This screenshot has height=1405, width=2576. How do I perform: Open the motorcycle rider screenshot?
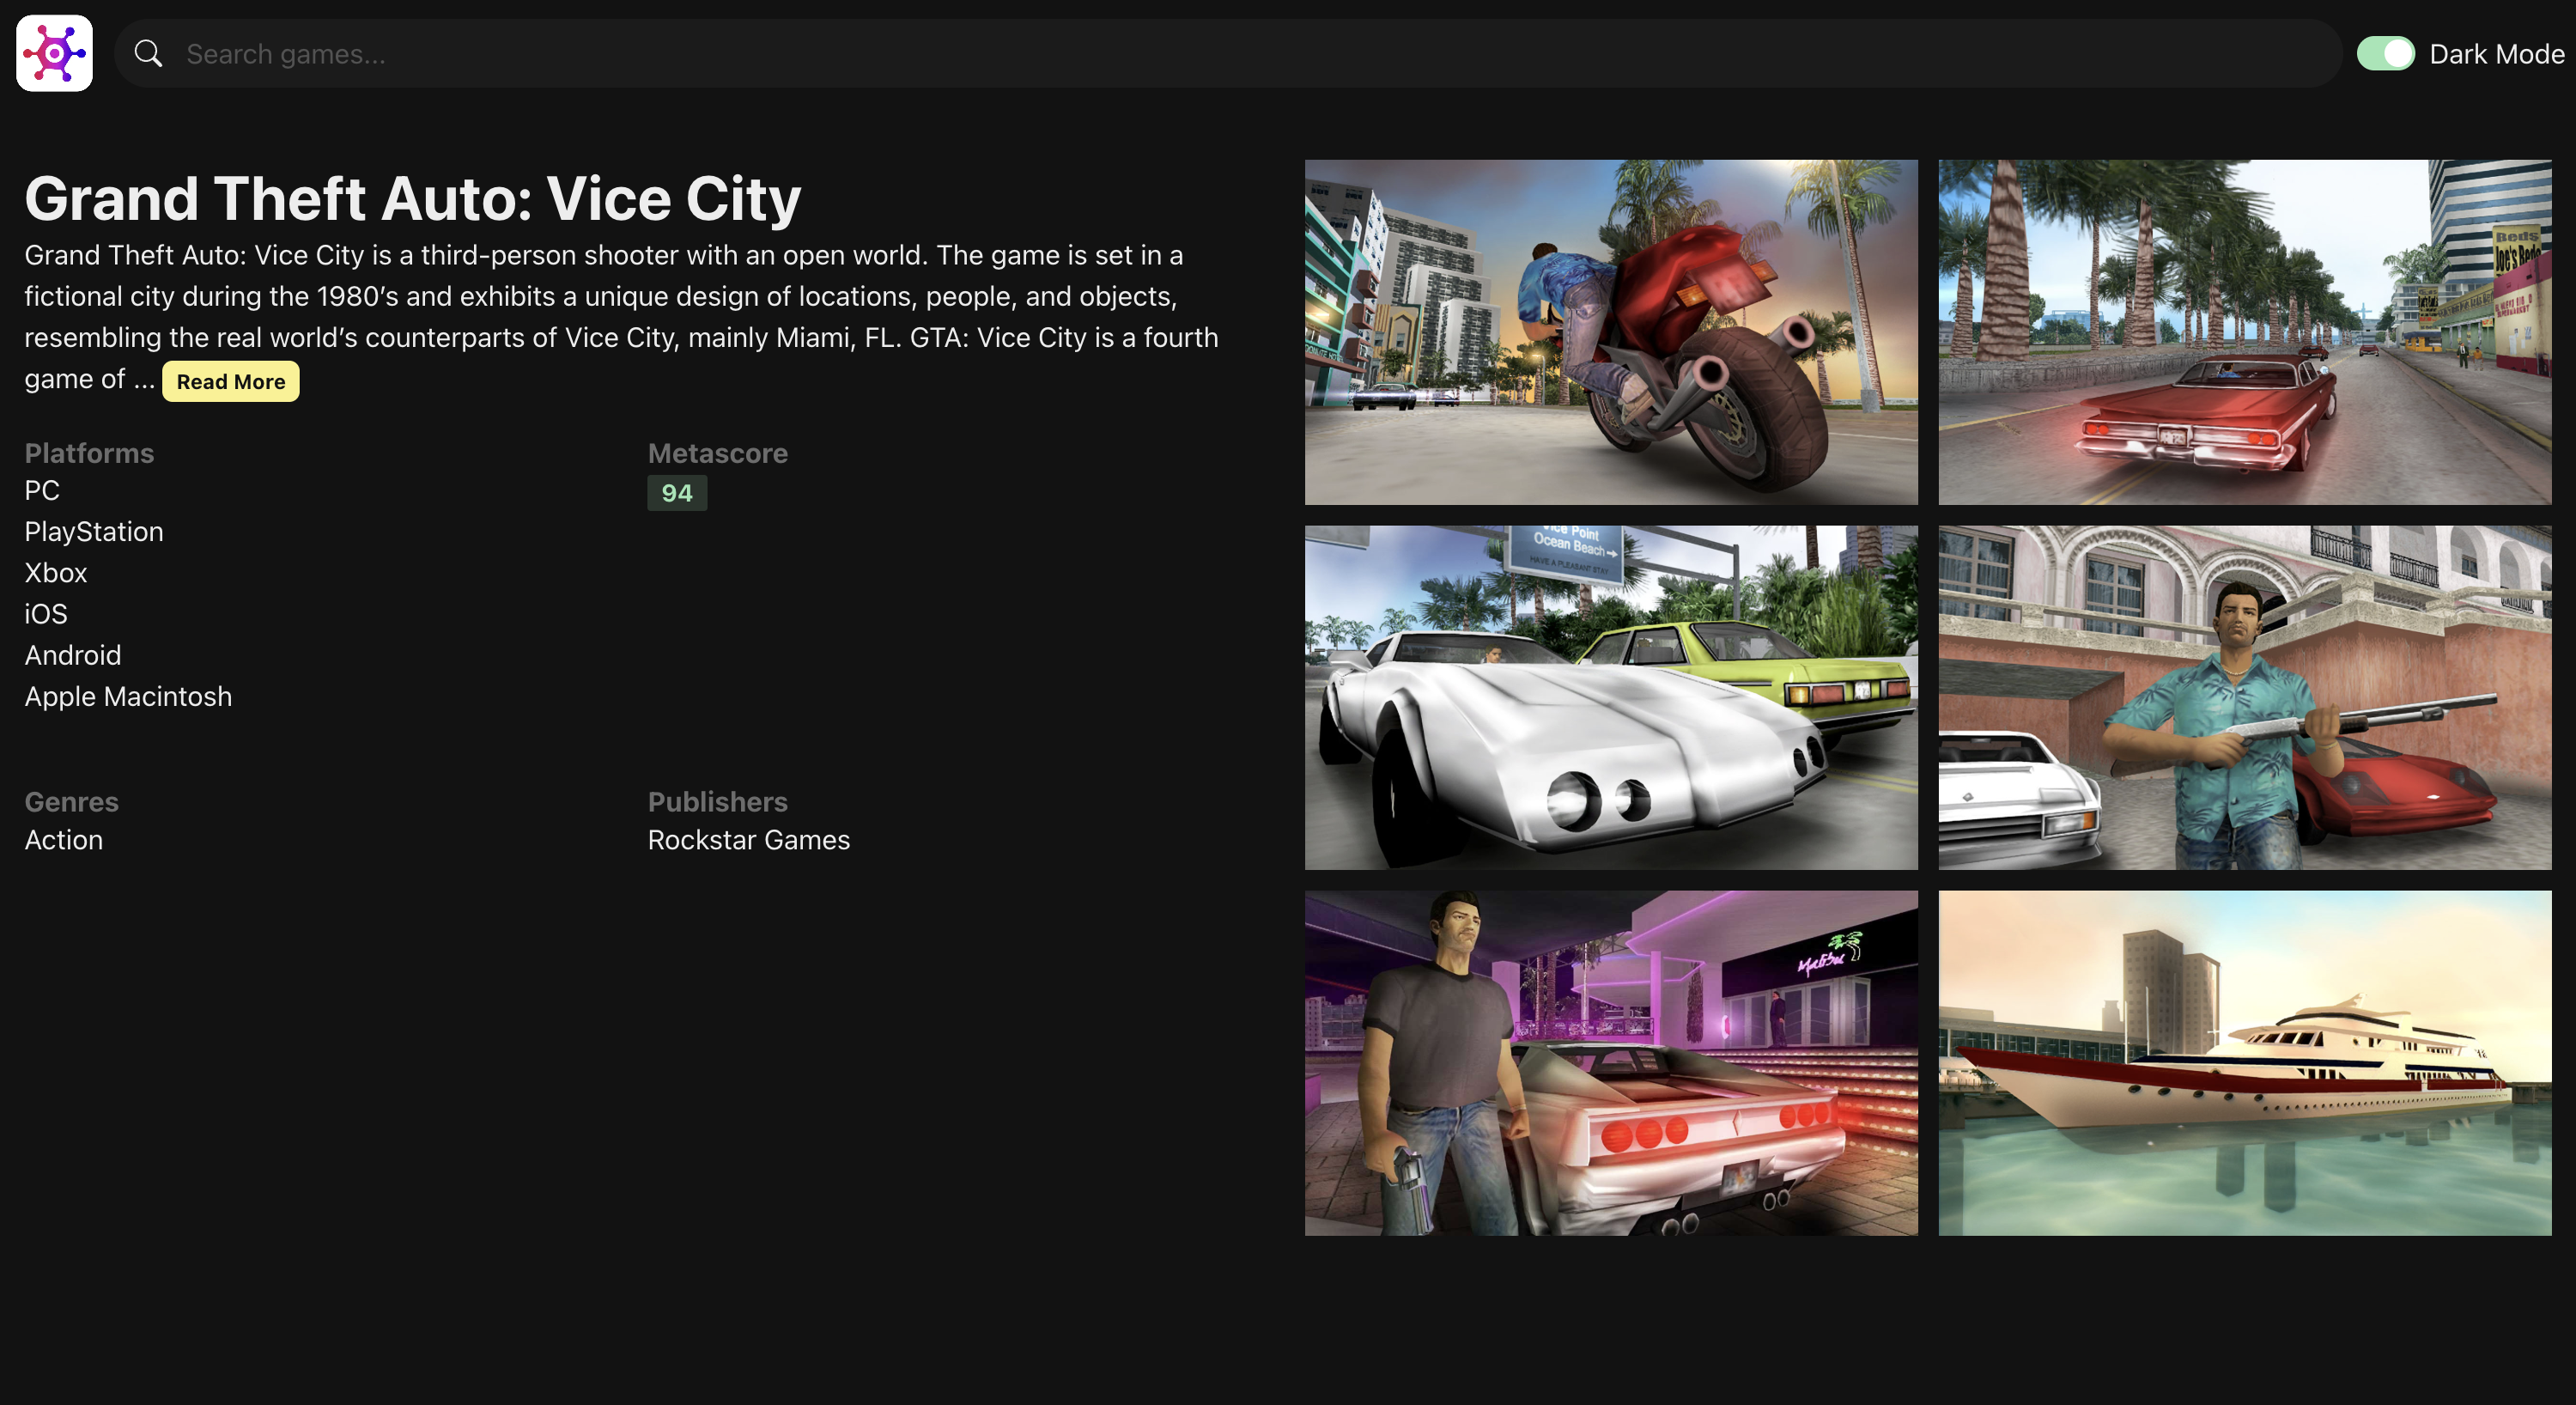click(x=1611, y=332)
